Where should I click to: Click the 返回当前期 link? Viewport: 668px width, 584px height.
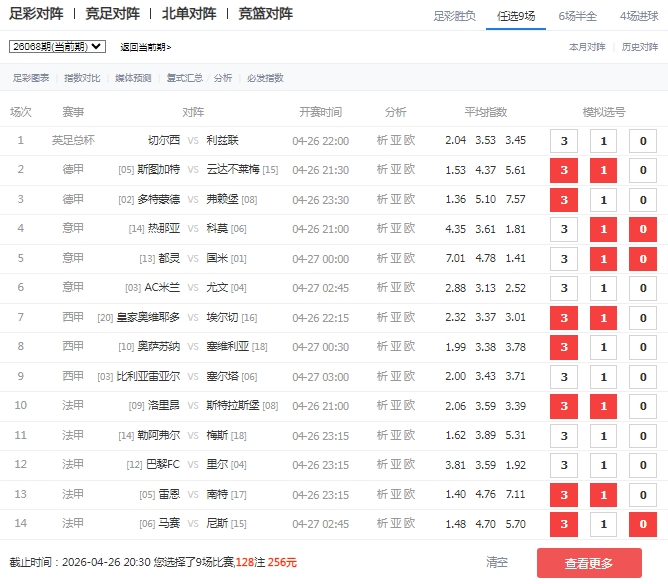(x=146, y=47)
